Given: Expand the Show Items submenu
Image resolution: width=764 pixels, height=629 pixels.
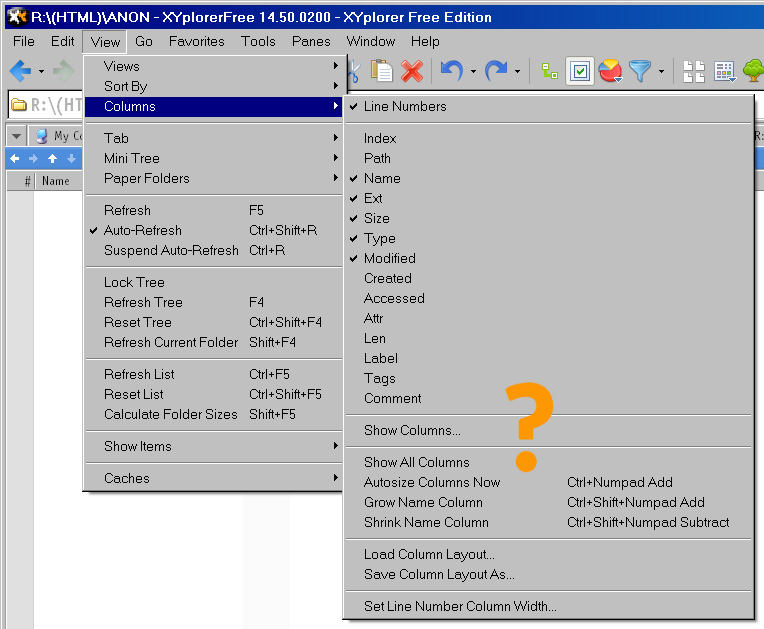Looking at the screenshot, I should [214, 446].
